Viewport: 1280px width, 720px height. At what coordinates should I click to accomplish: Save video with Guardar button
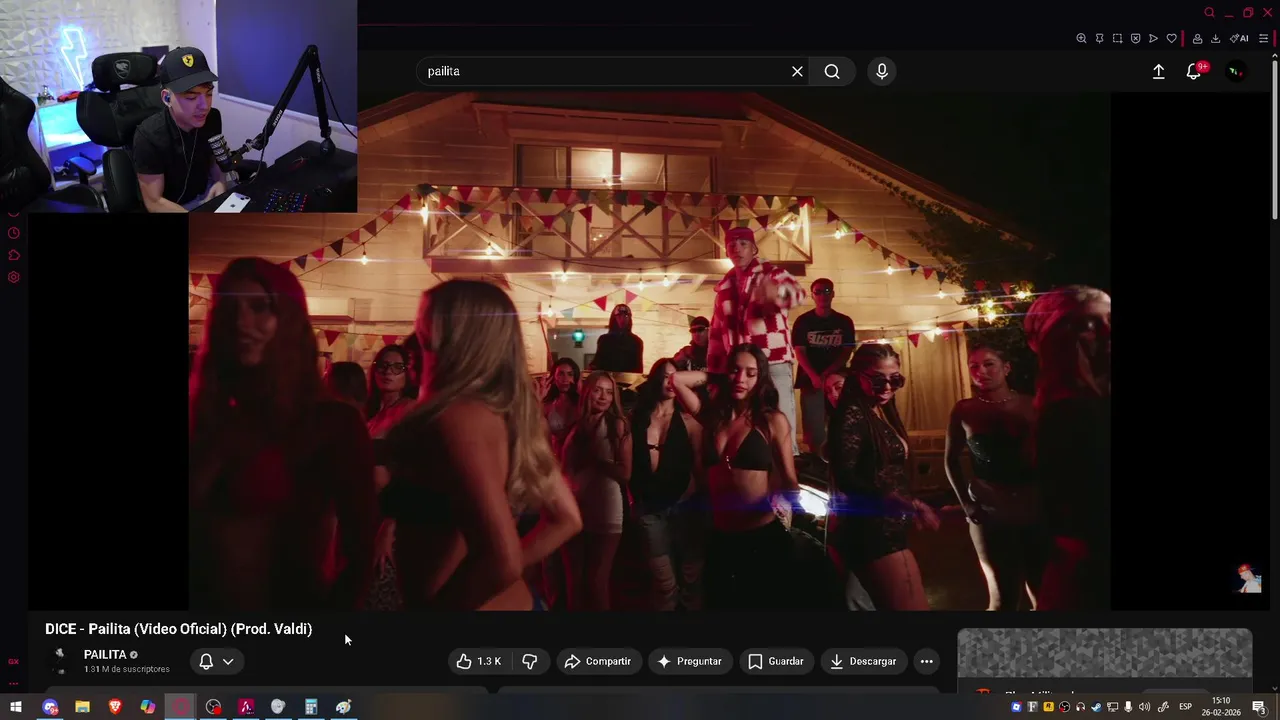coord(776,661)
